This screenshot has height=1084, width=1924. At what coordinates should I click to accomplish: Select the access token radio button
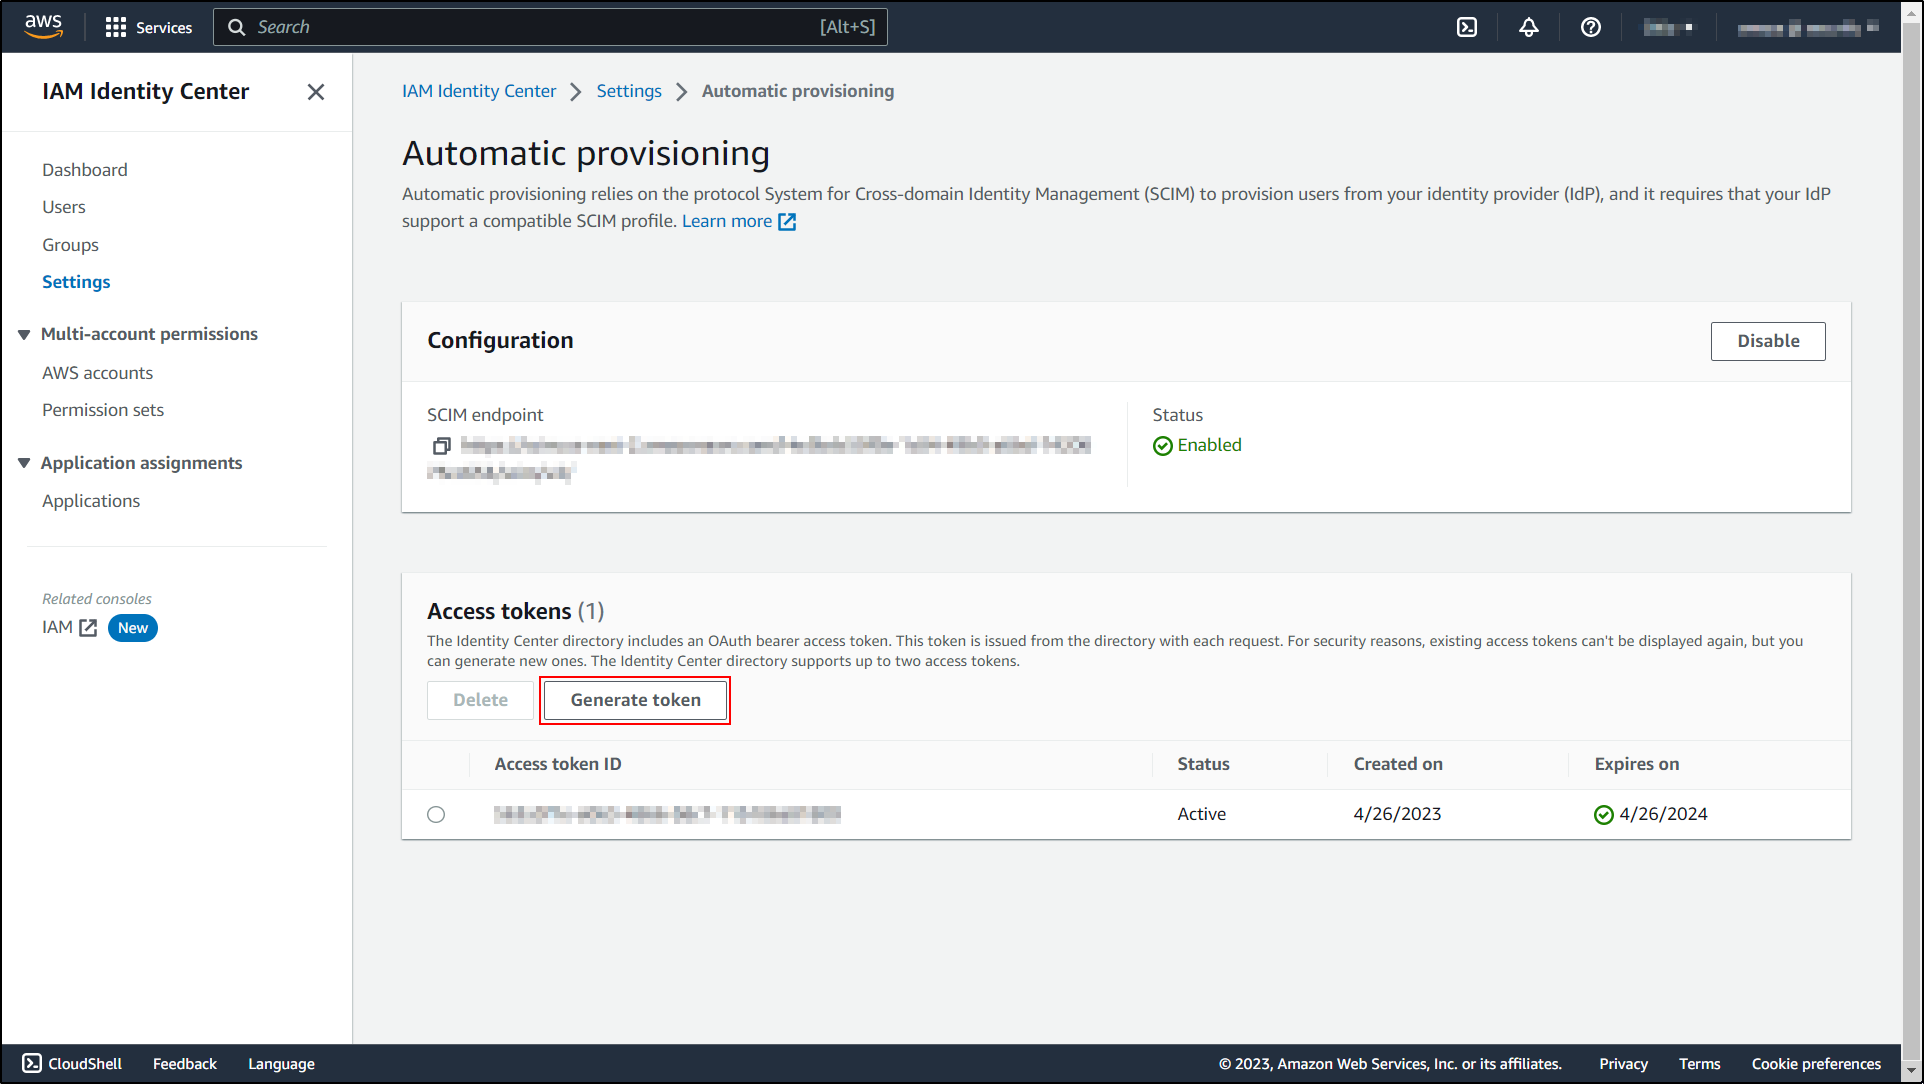[436, 814]
